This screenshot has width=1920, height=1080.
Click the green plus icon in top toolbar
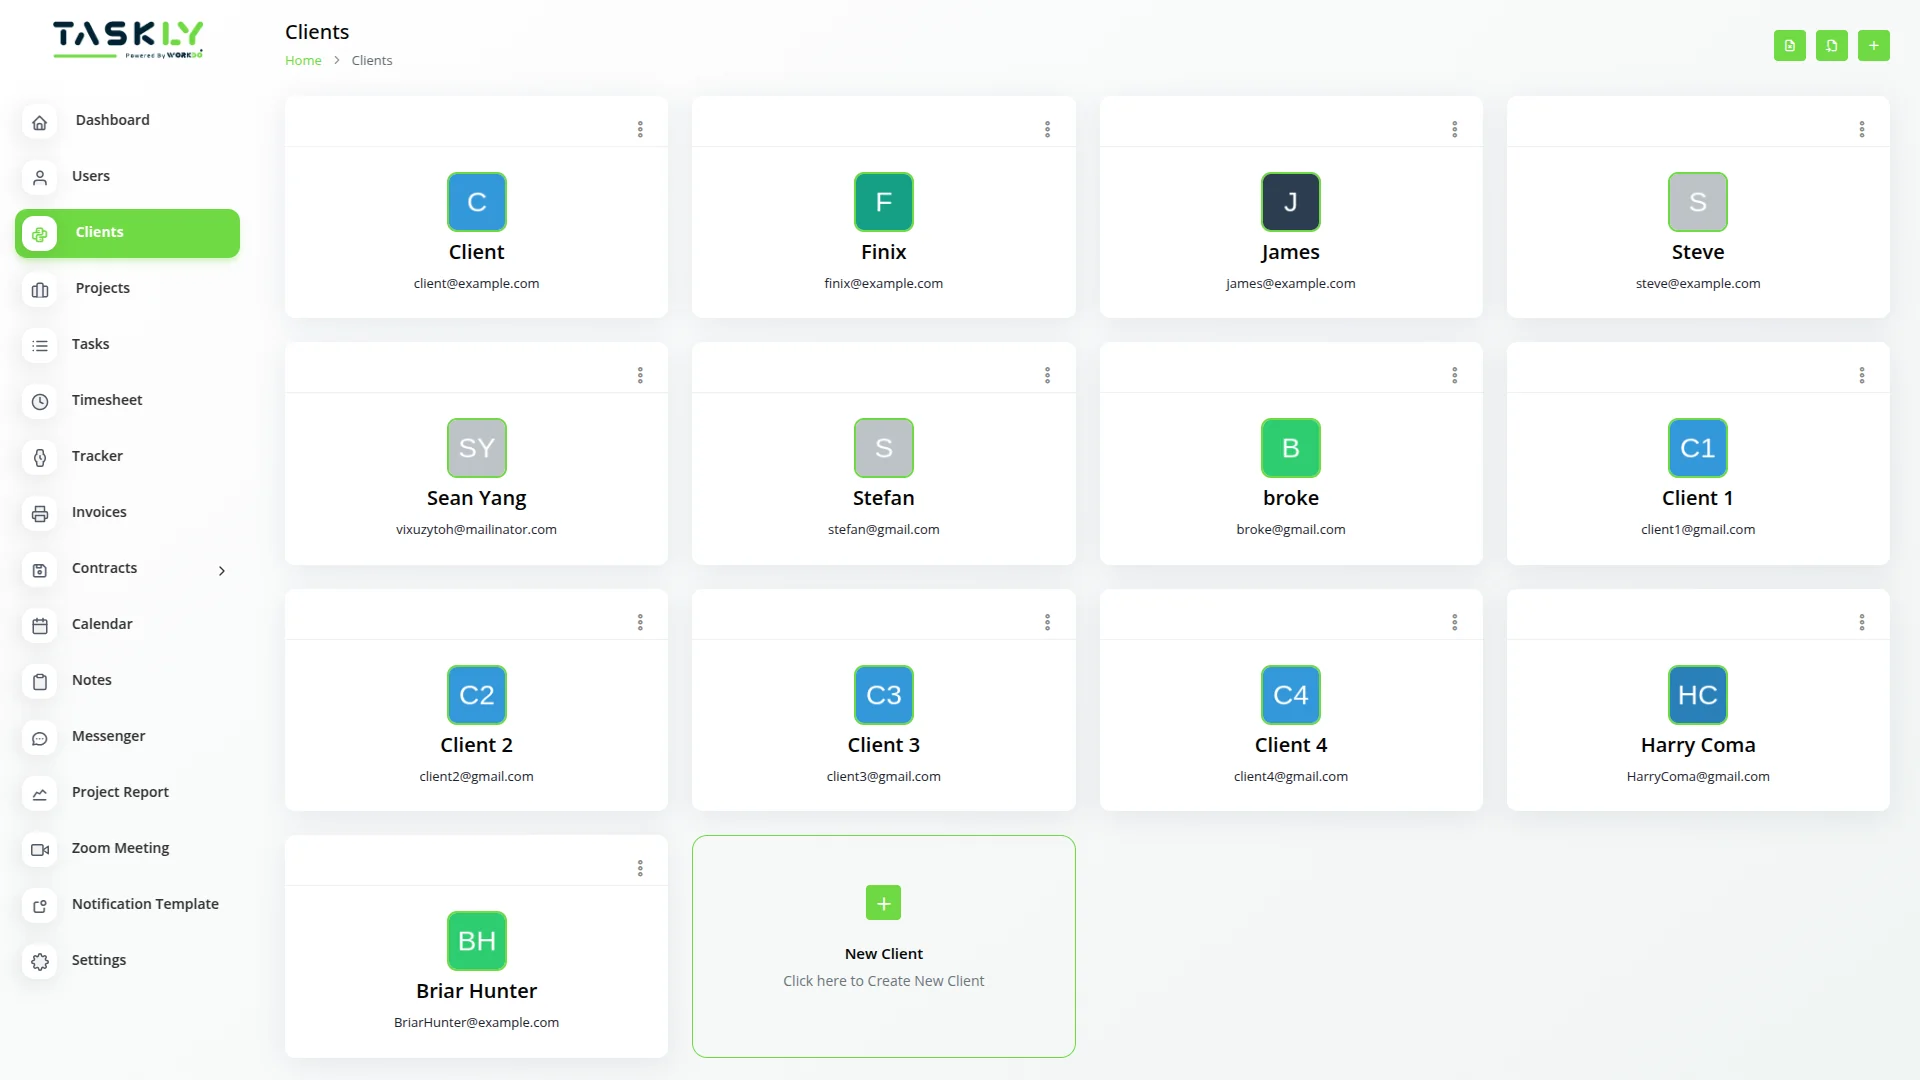click(x=1873, y=46)
